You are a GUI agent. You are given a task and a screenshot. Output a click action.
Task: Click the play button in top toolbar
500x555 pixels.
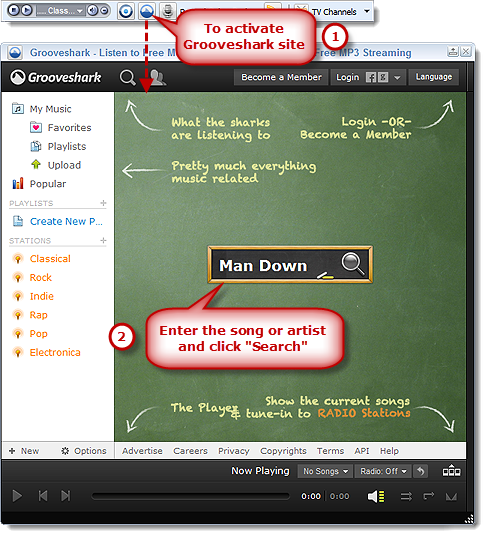27,10
